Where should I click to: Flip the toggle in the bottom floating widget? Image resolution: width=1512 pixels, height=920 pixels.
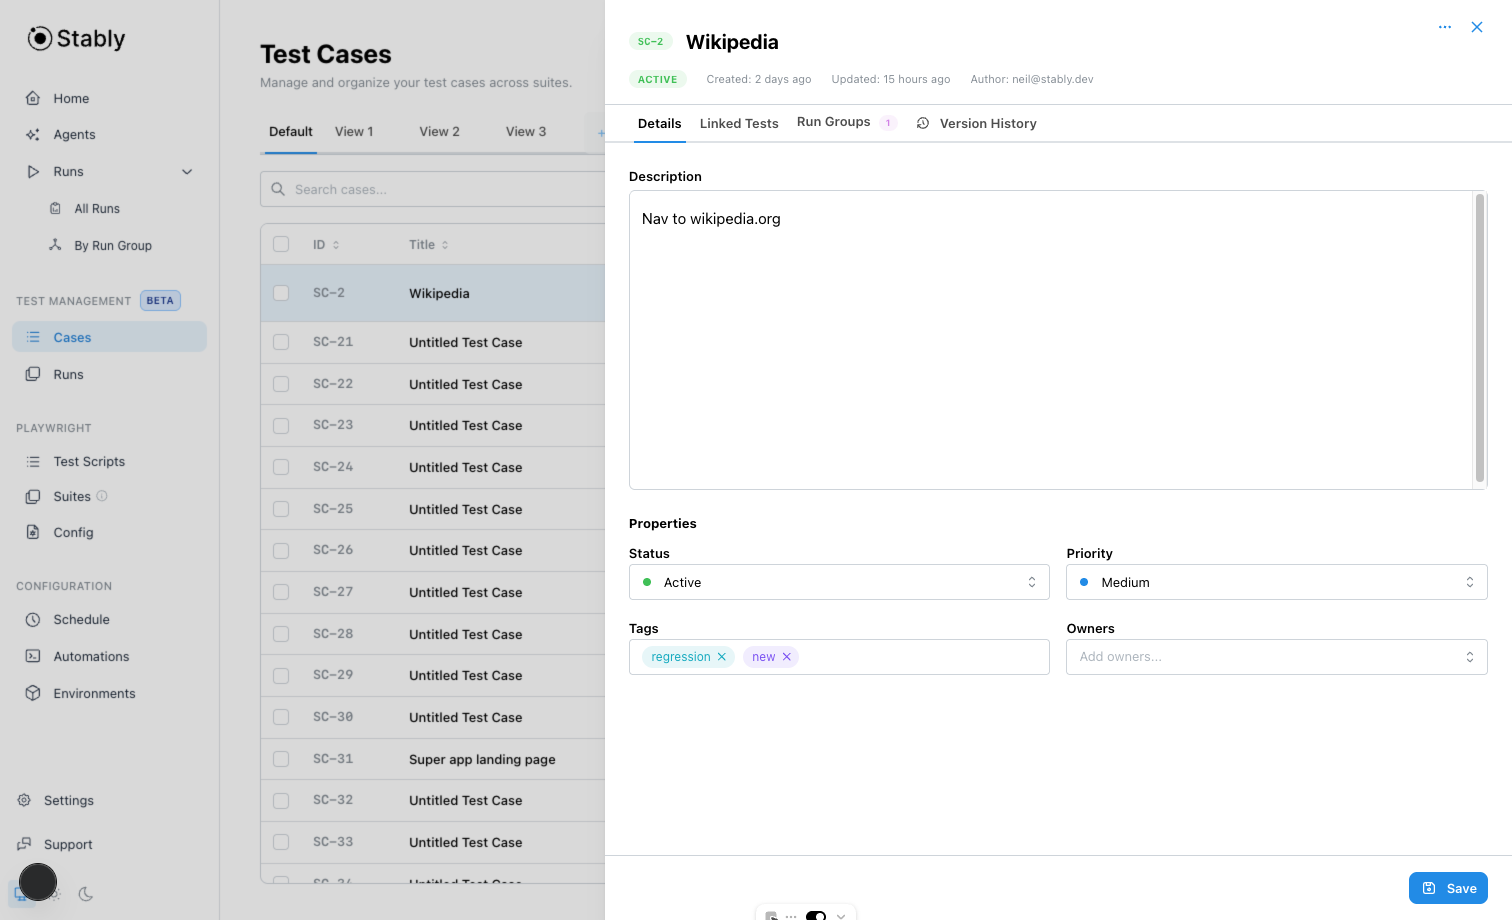click(816, 916)
